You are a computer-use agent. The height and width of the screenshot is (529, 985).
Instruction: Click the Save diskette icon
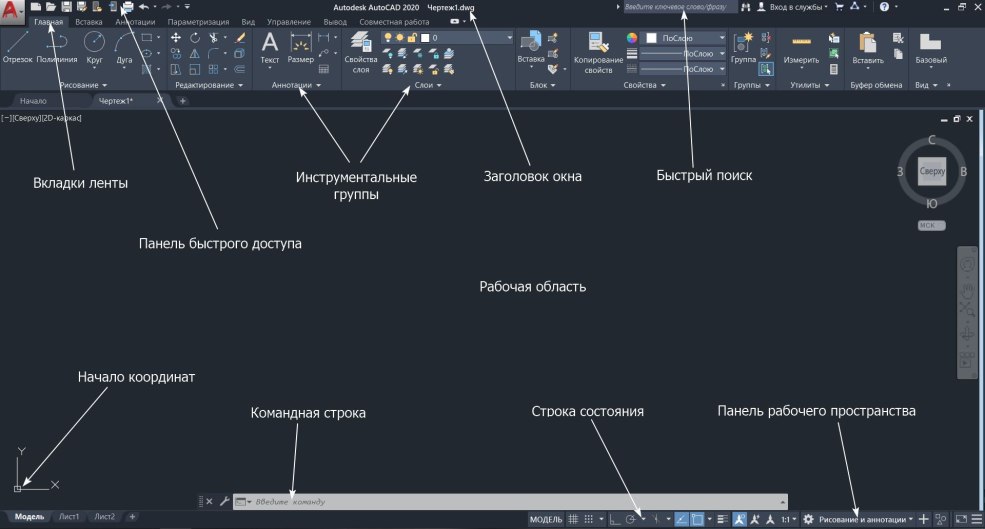coord(66,7)
